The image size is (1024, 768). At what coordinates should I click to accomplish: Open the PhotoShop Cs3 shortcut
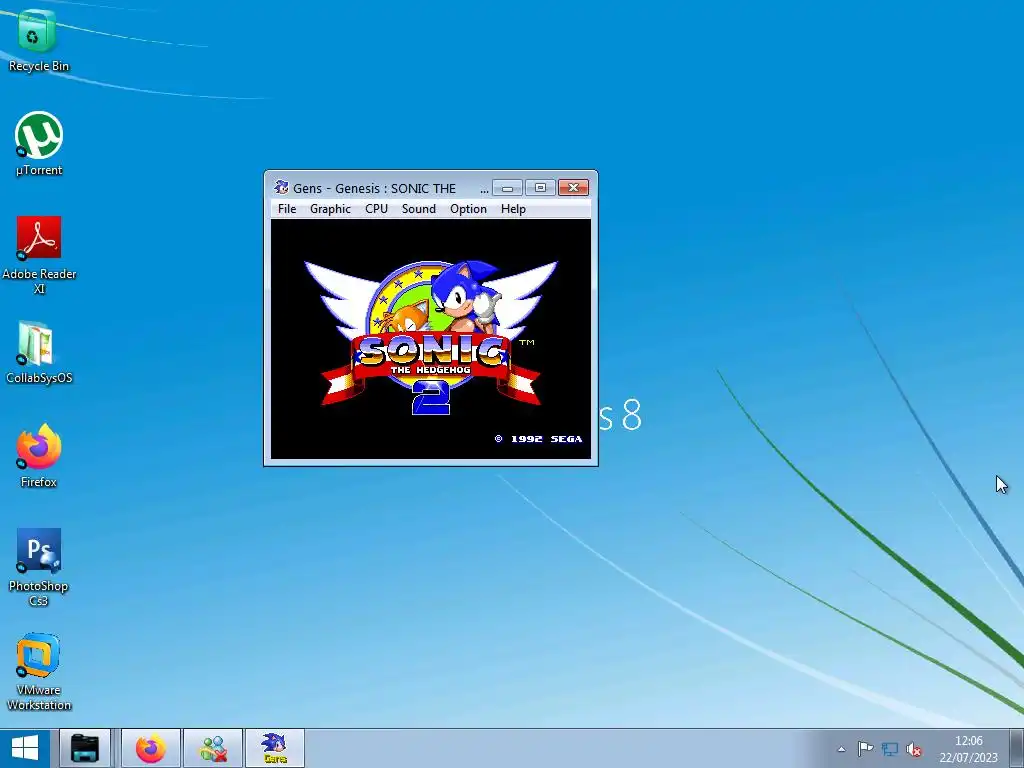[39, 567]
